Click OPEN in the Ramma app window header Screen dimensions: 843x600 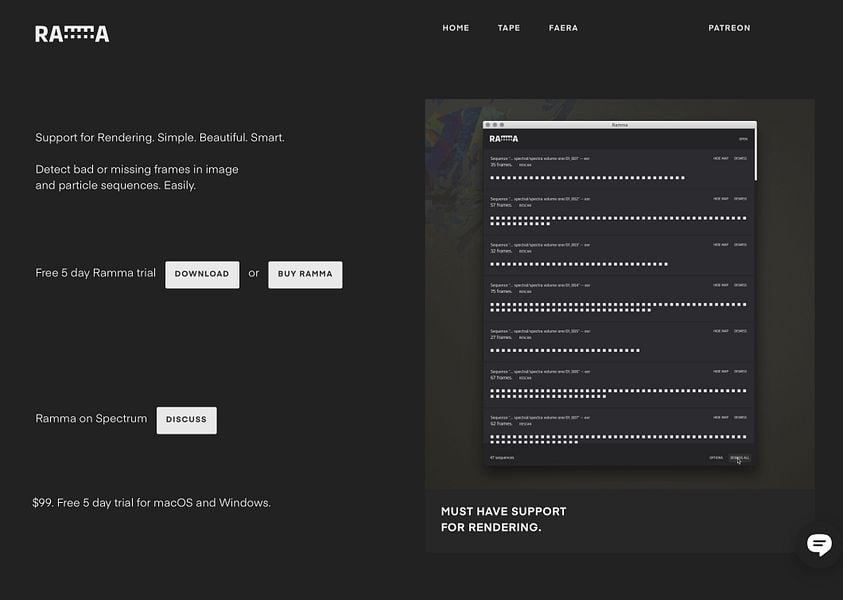click(x=743, y=139)
